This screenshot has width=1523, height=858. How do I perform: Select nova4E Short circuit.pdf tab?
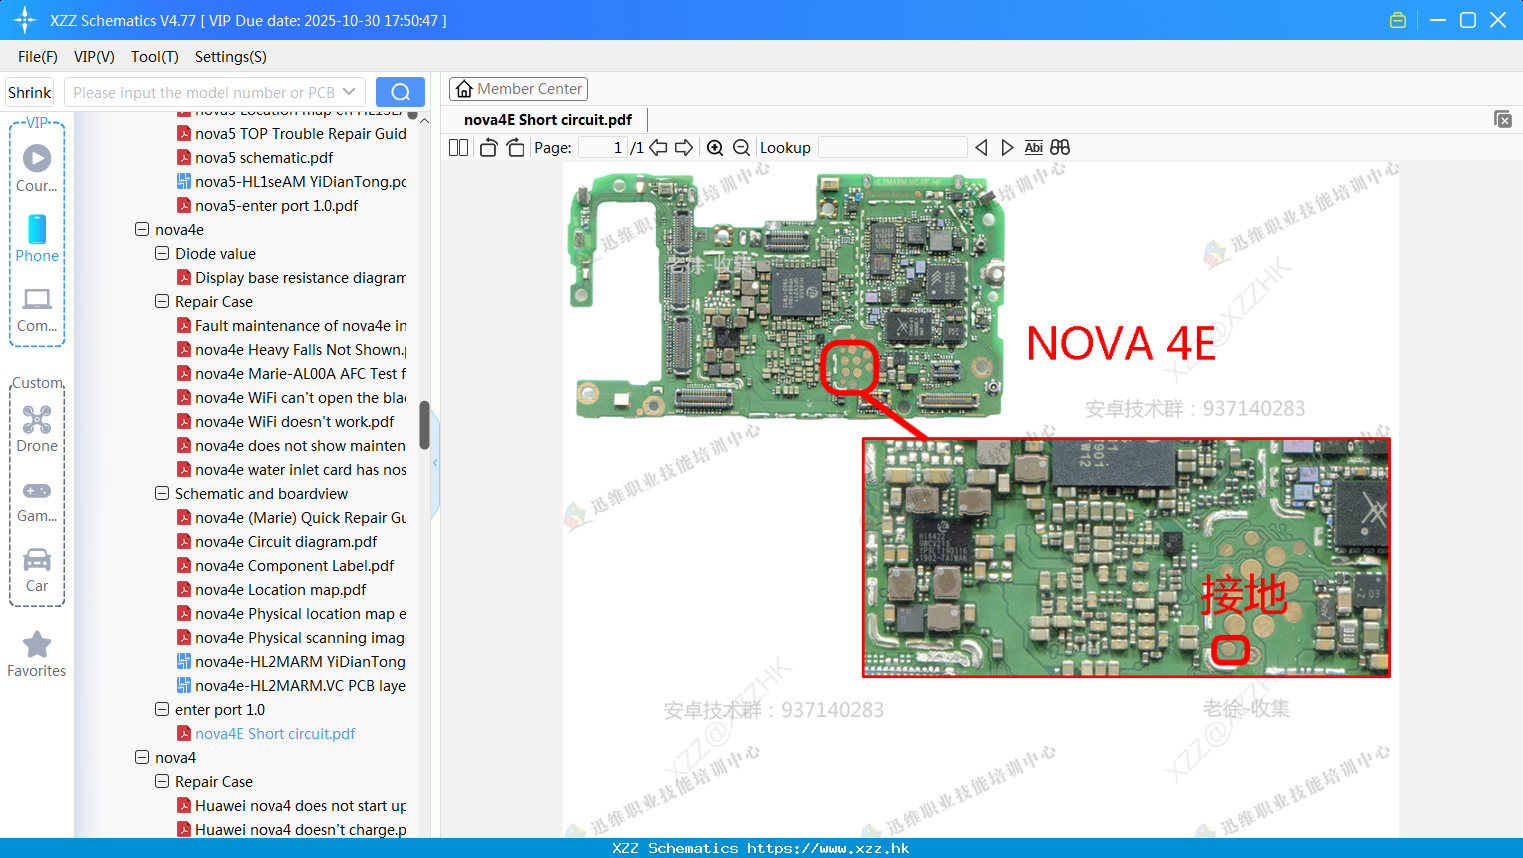[x=548, y=120]
